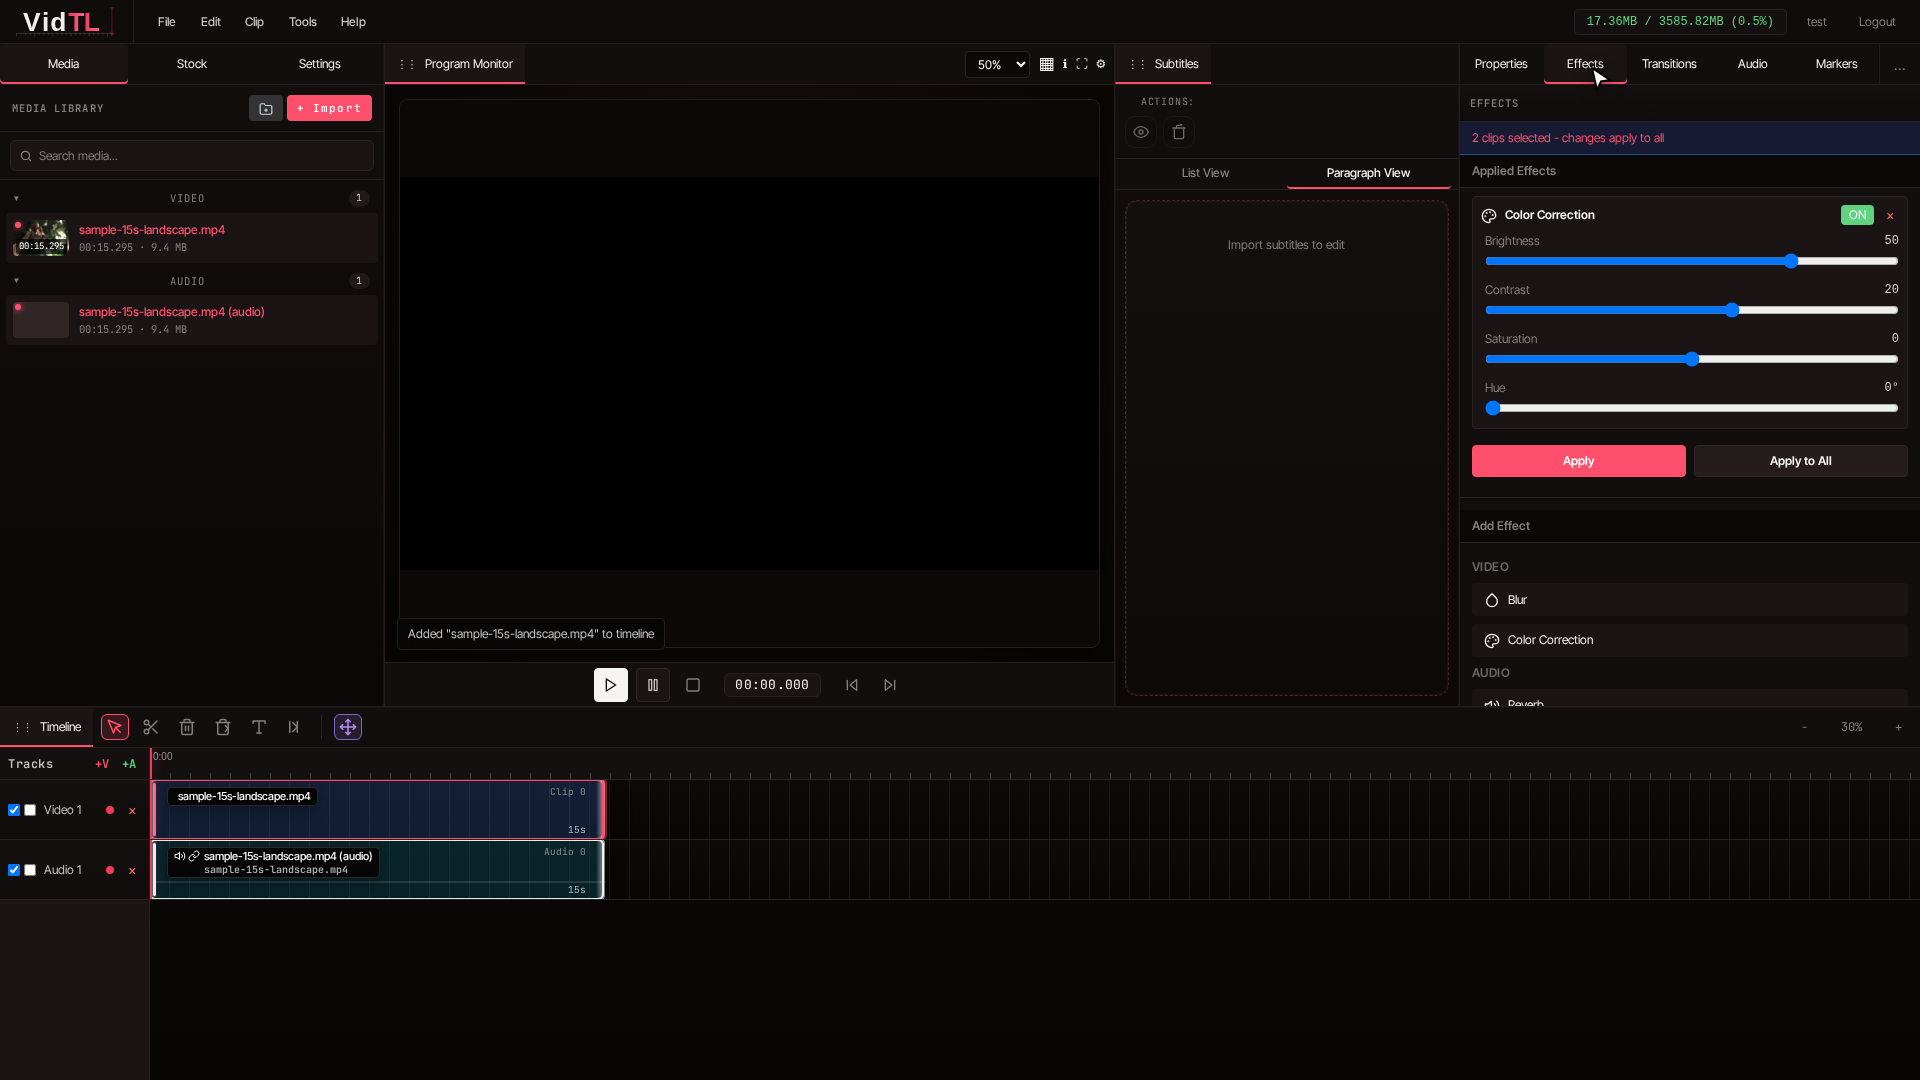Jump to the previous frame marker
The height and width of the screenshot is (1080, 1920).
[852, 685]
